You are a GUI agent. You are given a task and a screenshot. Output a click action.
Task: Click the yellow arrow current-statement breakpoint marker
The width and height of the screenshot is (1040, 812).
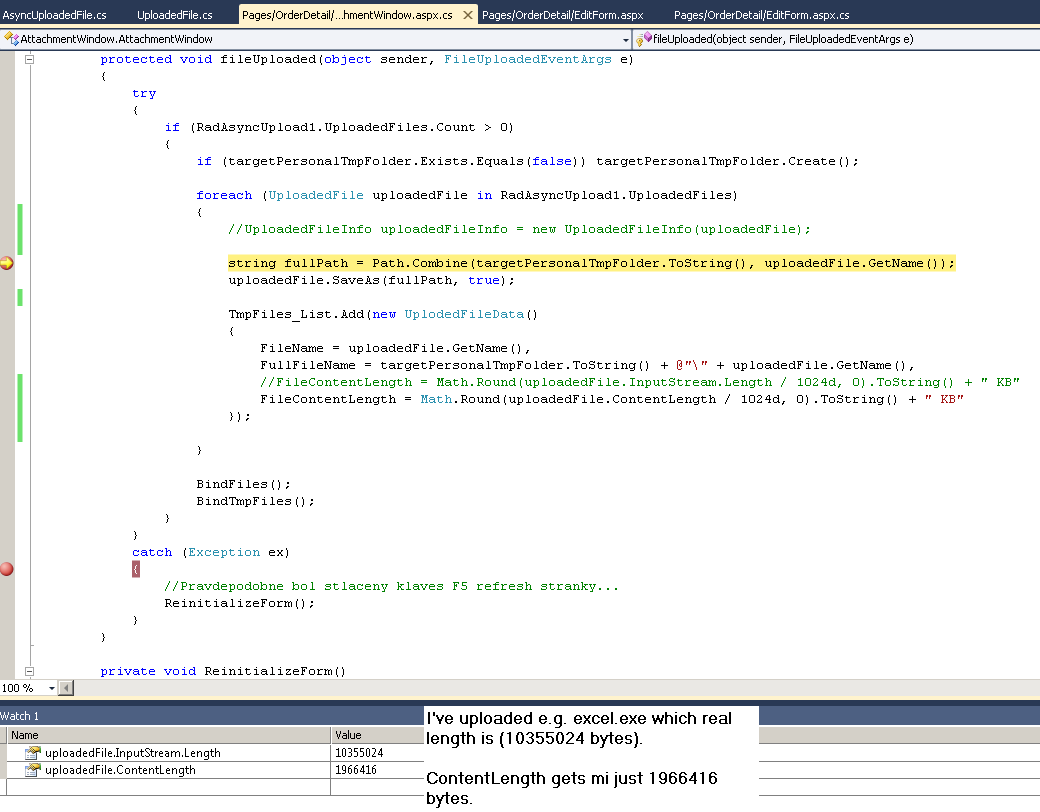[7, 263]
